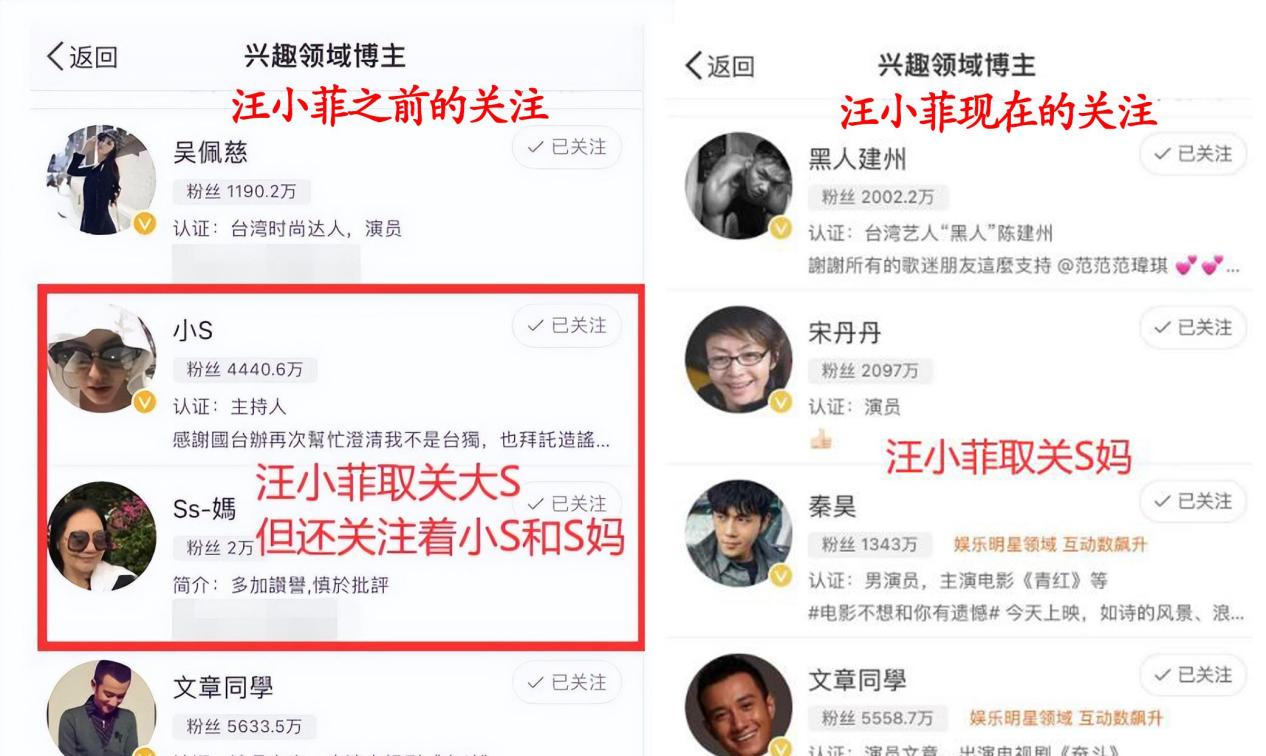This screenshot has height=756, width=1266.
Task: Open Ss-媽's avatar picture
Action: (100, 536)
